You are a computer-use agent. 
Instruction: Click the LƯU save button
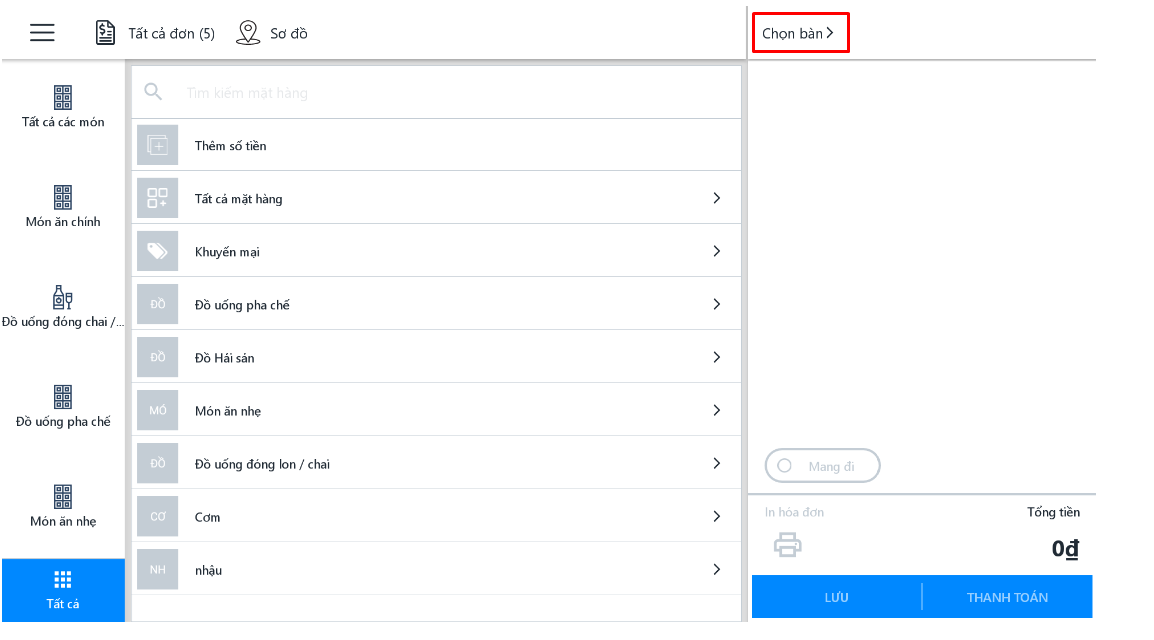coord(837,597)
